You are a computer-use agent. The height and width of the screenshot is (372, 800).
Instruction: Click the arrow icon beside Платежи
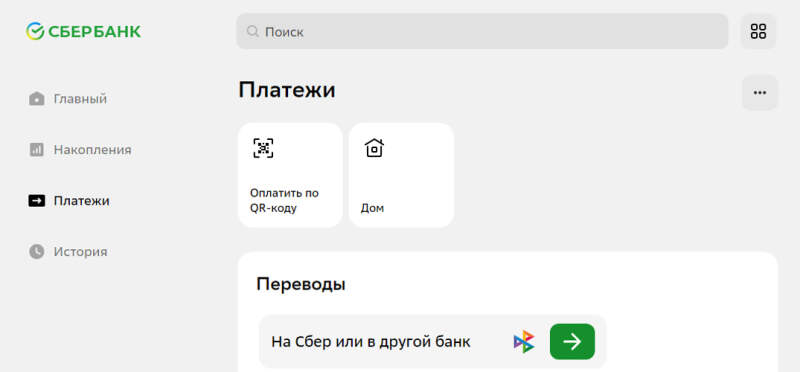[37, 201]
